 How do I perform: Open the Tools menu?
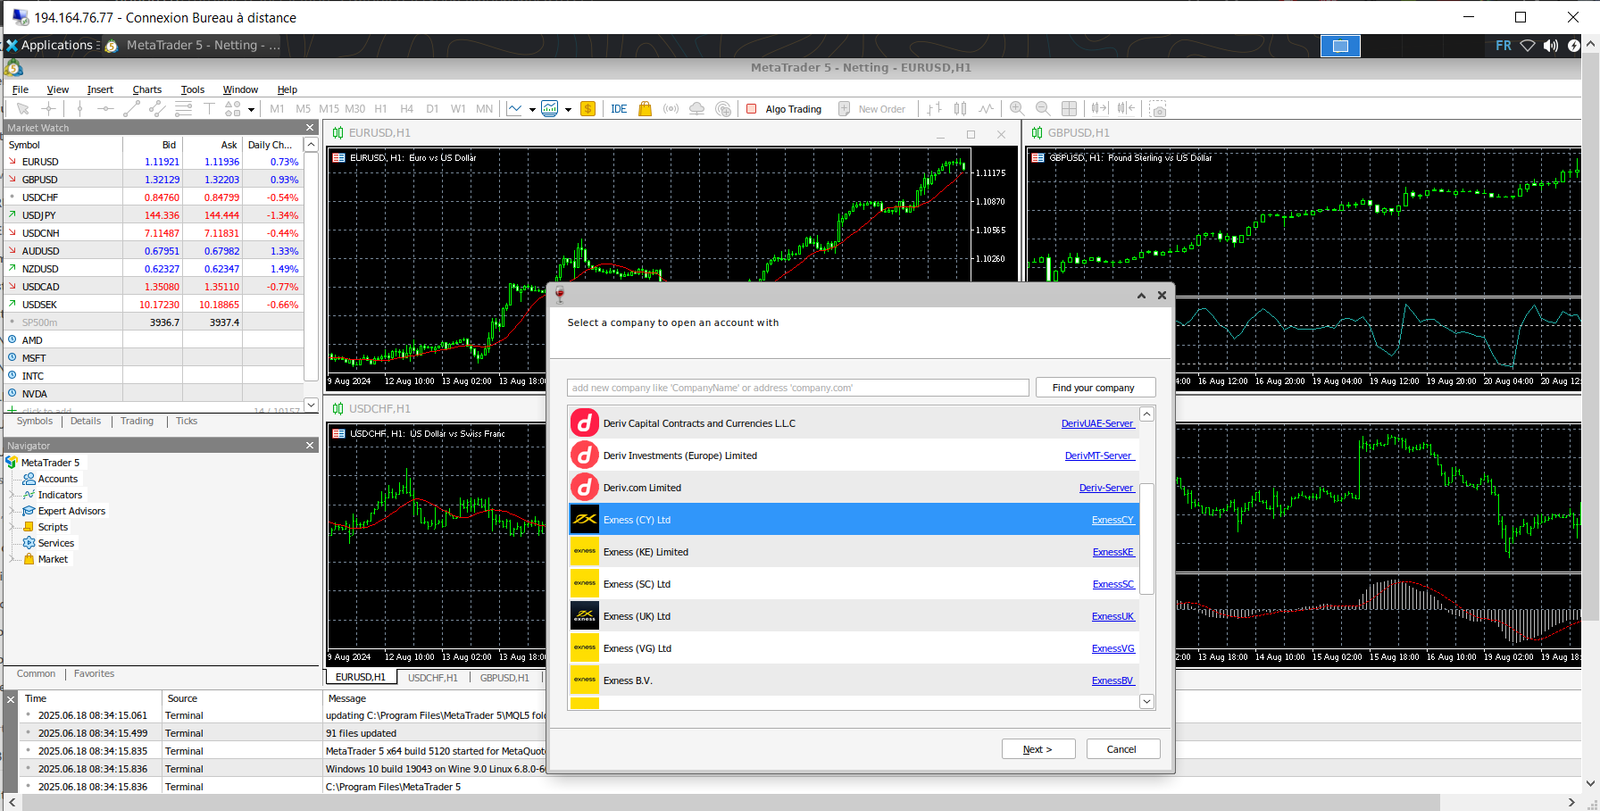coord(192,90)
